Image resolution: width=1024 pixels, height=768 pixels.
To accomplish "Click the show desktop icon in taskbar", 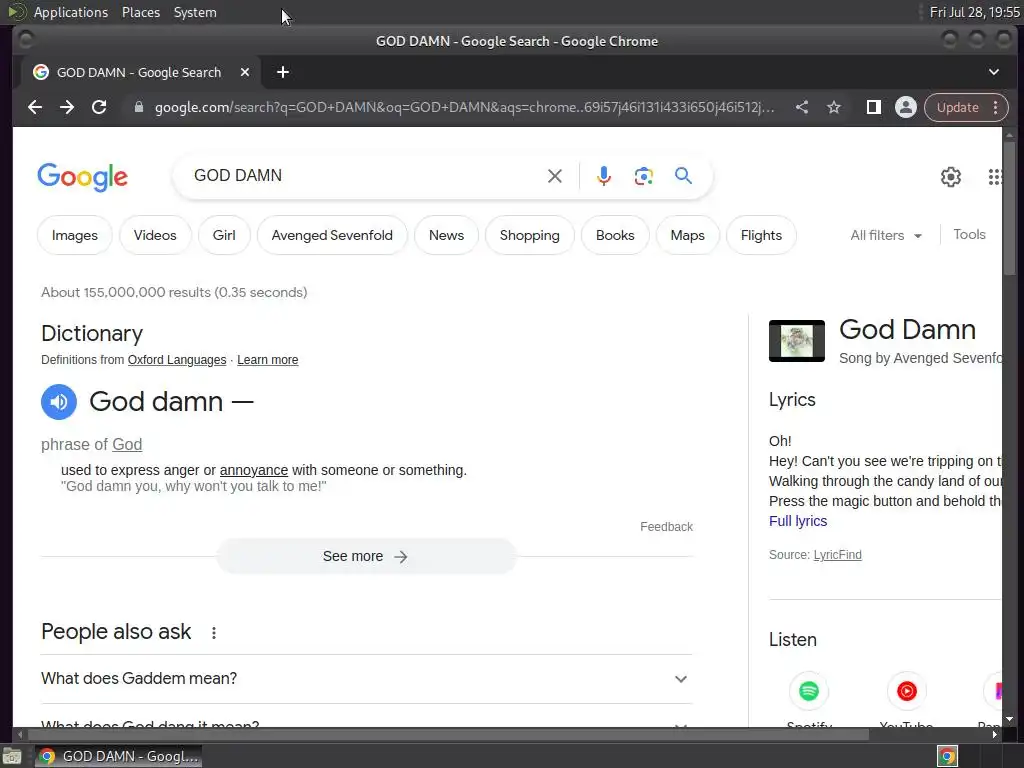I will 12,756.
